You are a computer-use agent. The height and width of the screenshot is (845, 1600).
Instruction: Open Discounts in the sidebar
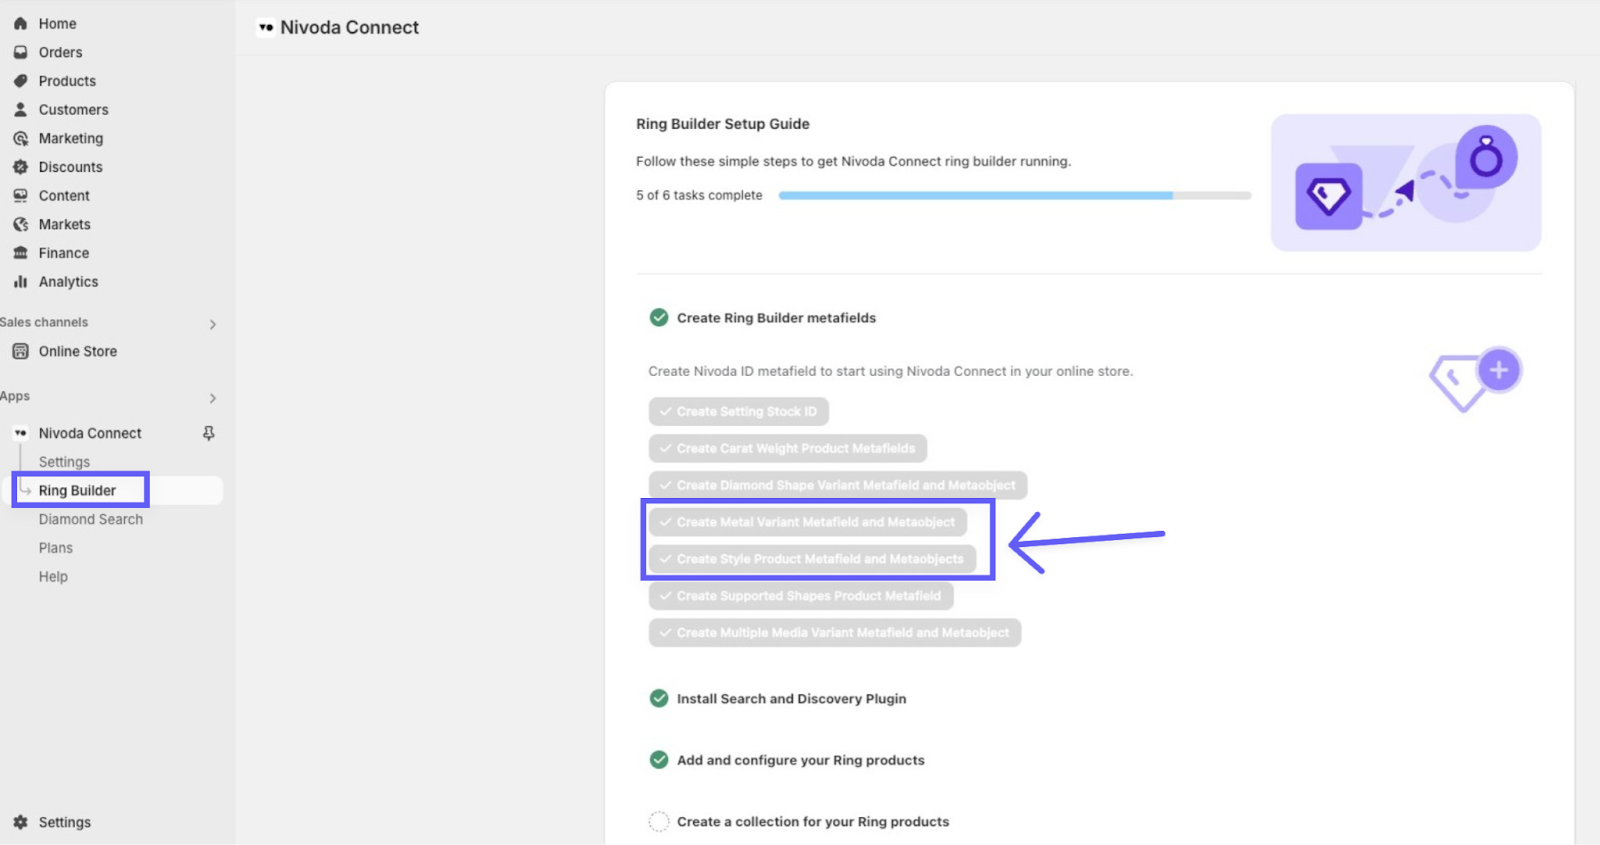click(70, 167)
